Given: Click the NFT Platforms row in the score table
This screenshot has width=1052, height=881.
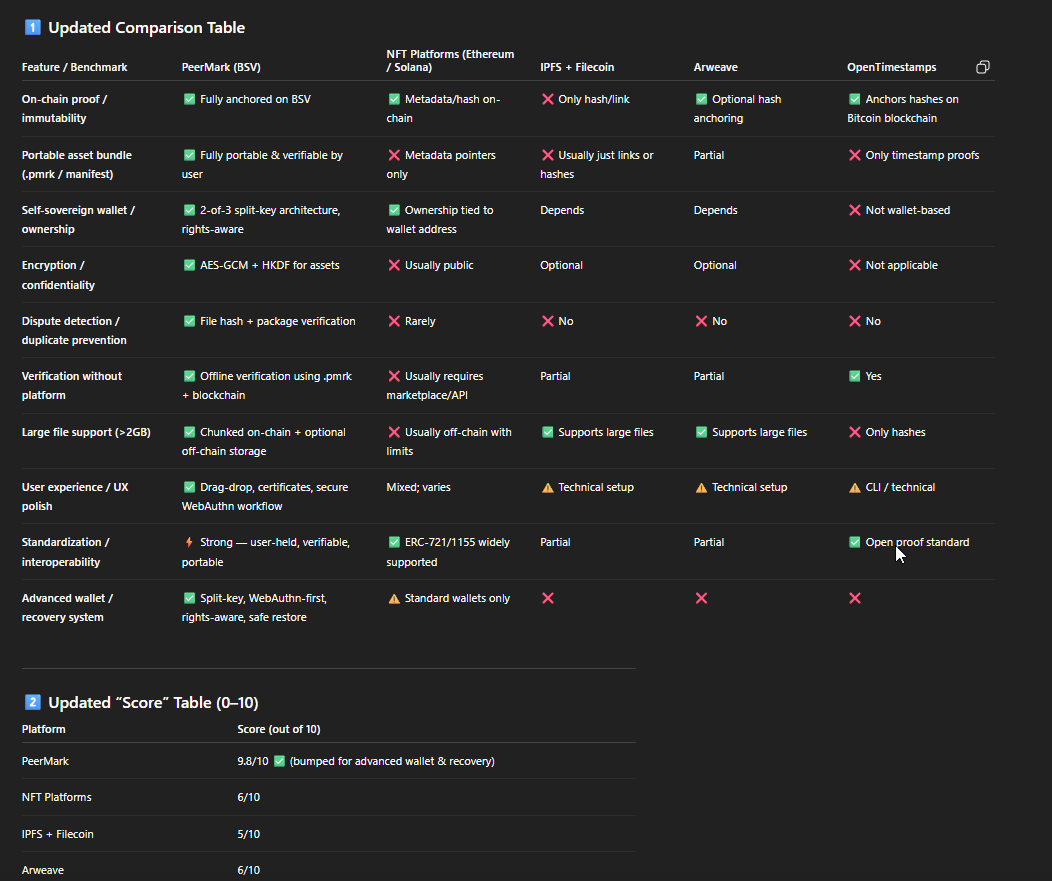Looking at the screenshot, I should (329, 797).
